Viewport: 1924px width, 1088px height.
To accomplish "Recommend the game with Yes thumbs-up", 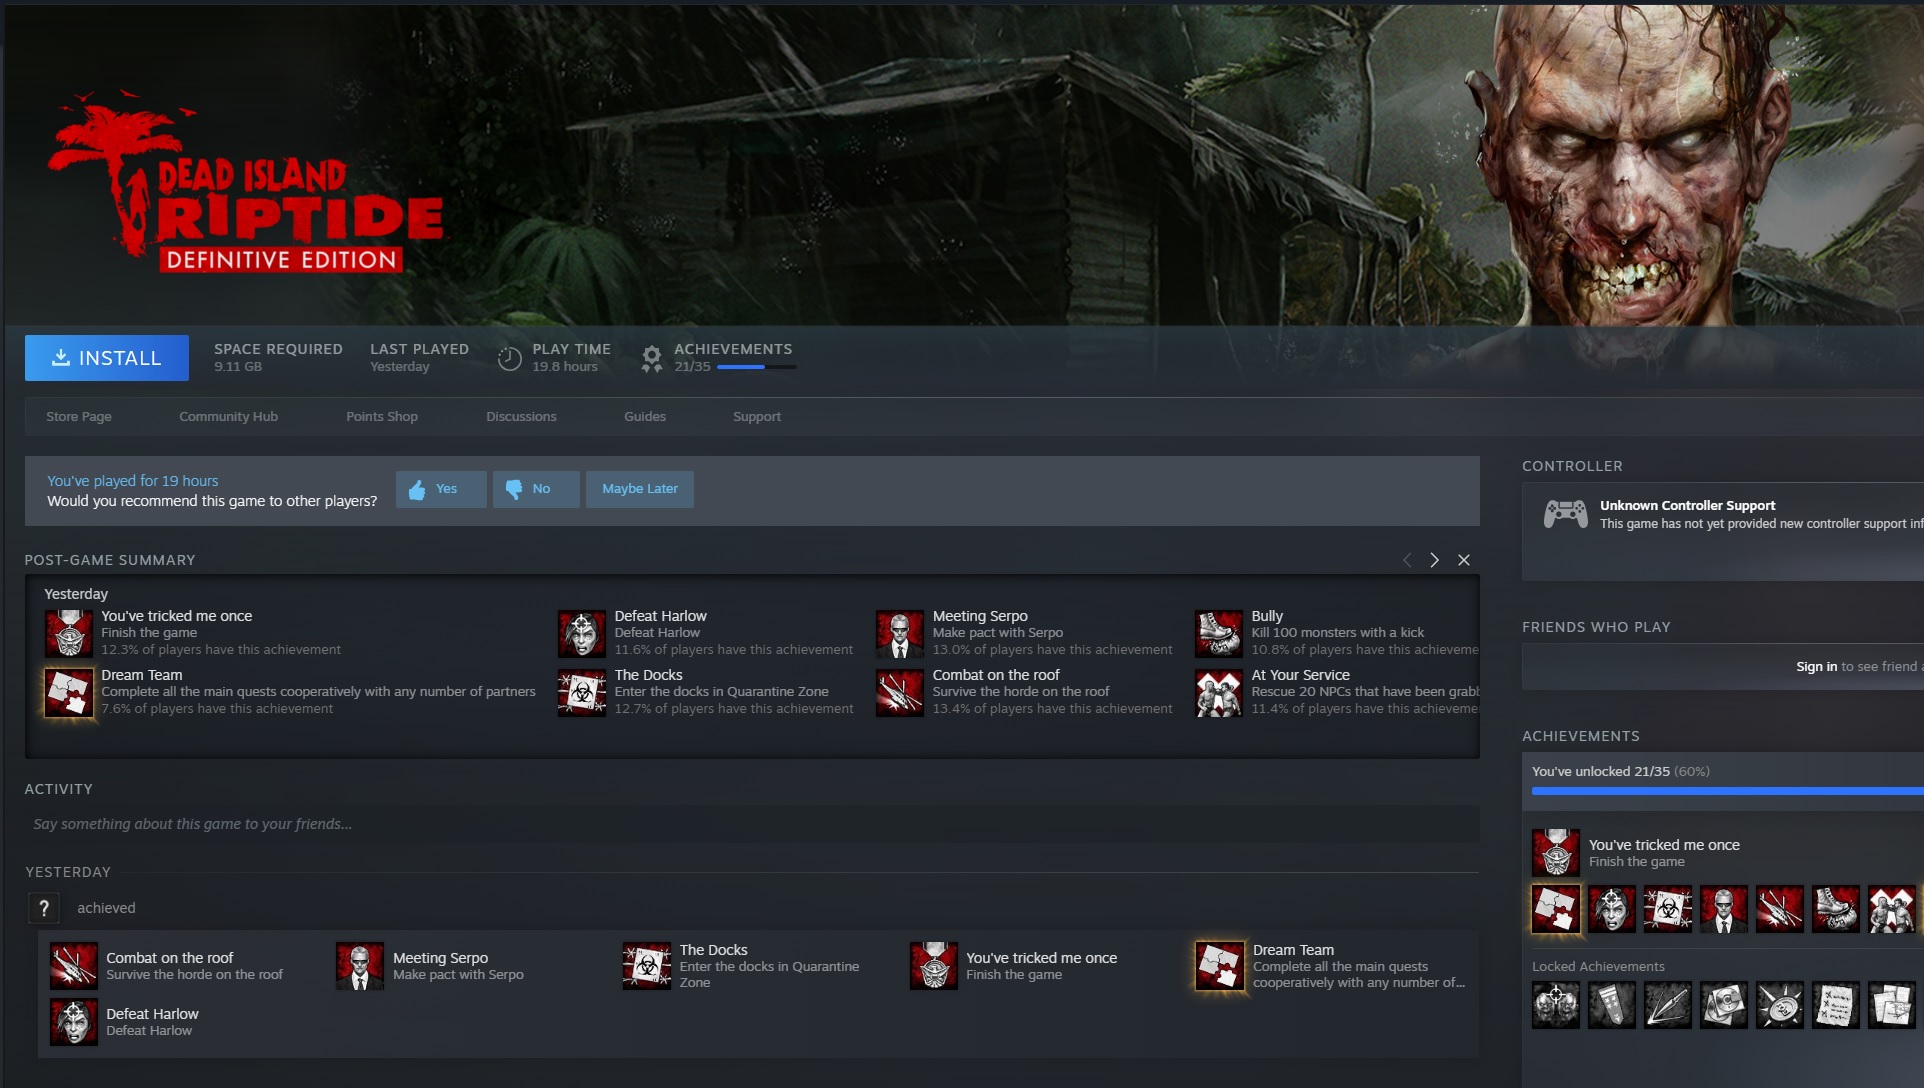I will click(x=441, y=489).
